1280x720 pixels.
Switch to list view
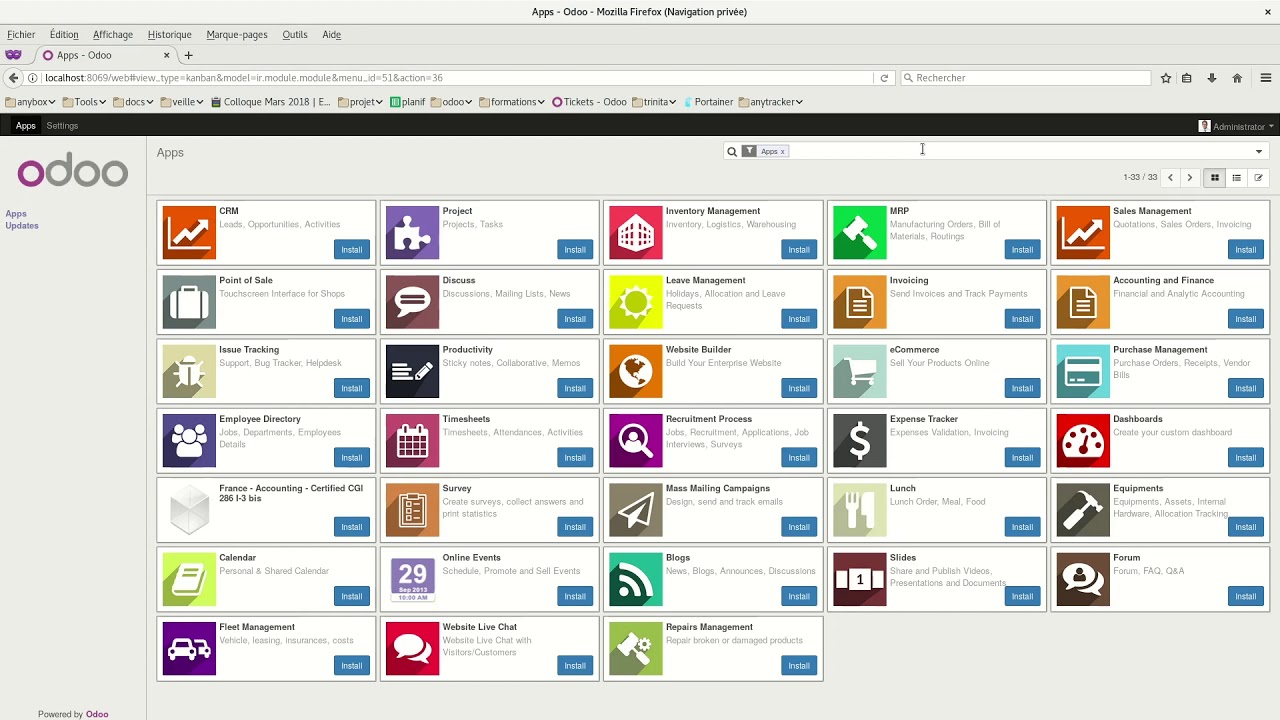(x=1237, y=178)
